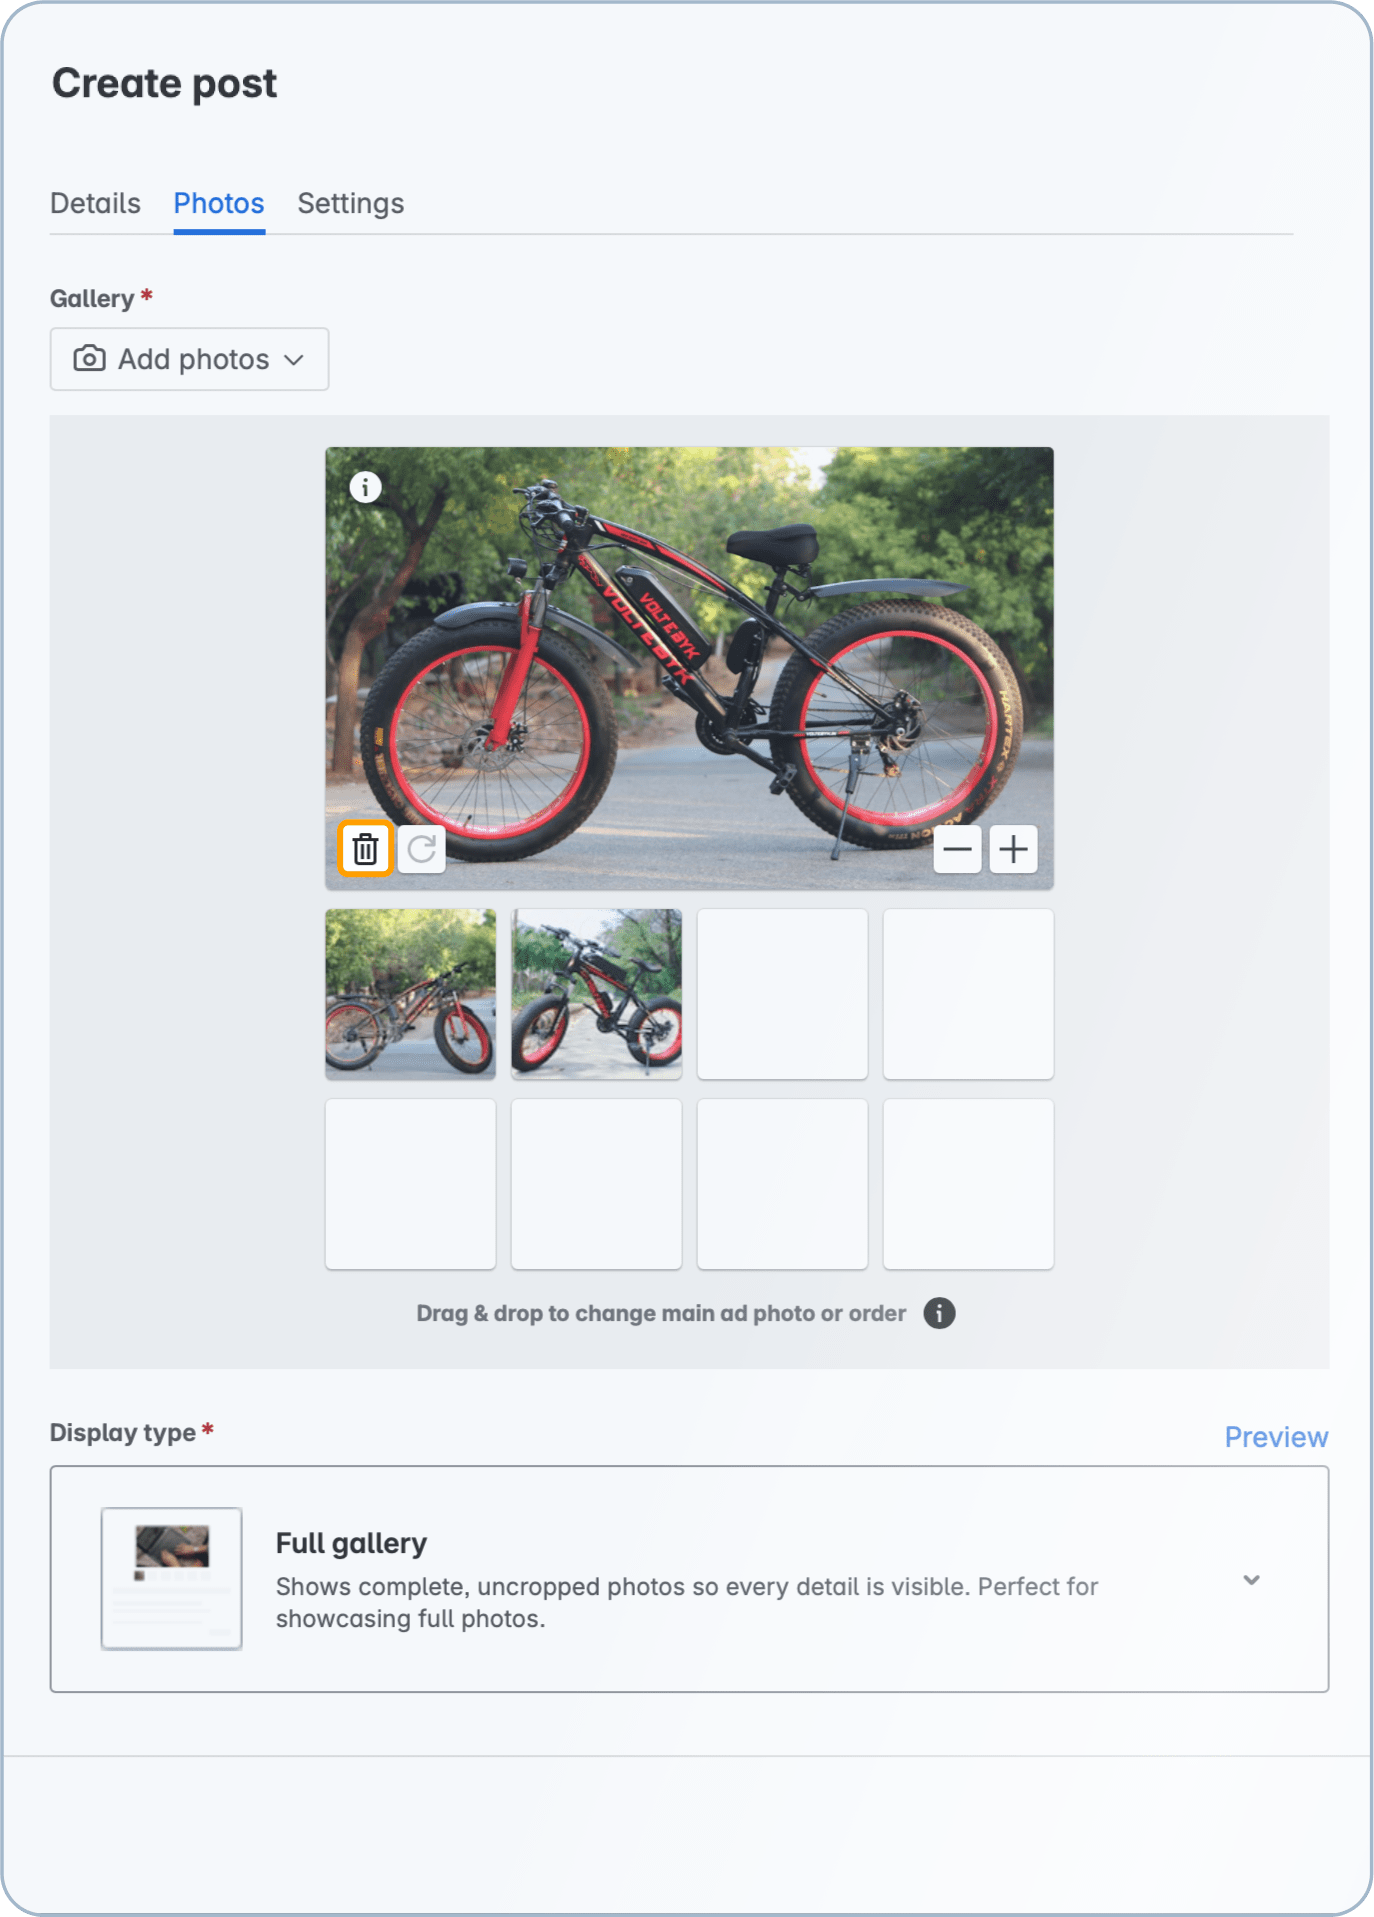
Task: Click the info icon on main photo
Action: coord(365,487)
